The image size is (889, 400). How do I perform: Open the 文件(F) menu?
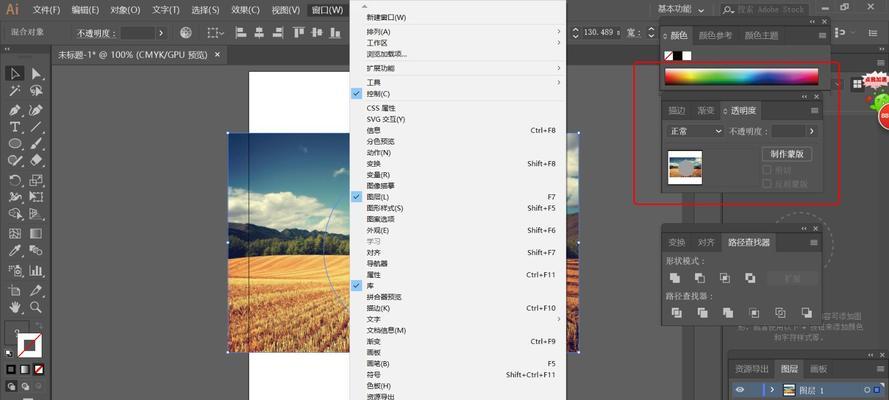pyautogui.click(x=46, y=10)
